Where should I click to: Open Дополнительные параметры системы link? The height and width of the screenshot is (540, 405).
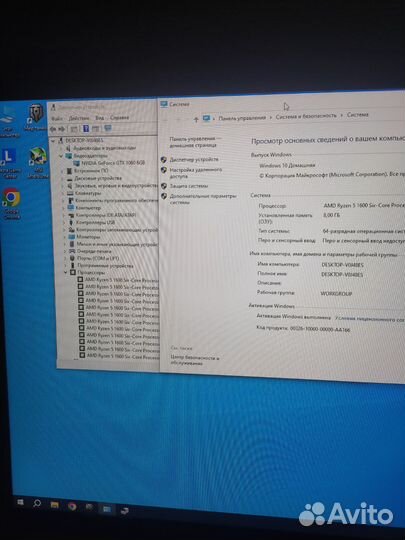pyautogui.click(x=203, y=199)
